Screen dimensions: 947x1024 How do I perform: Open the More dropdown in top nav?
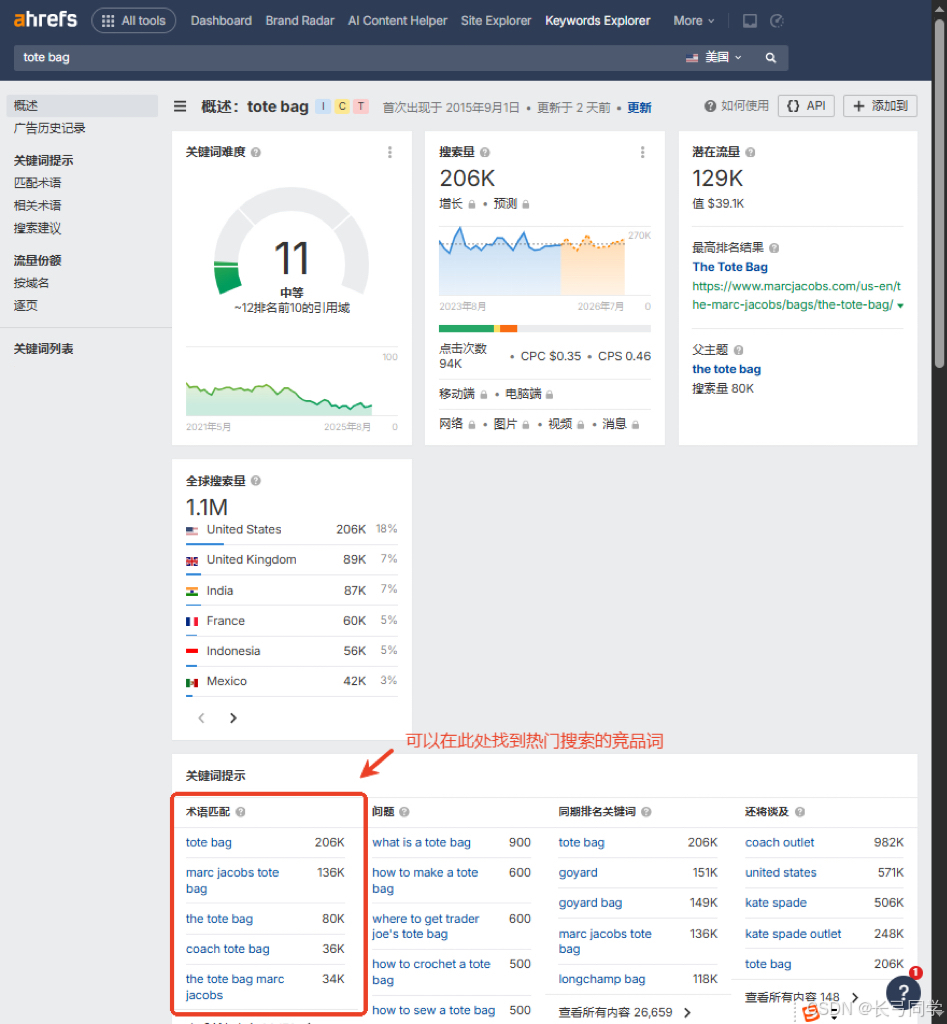pos(694,21)
